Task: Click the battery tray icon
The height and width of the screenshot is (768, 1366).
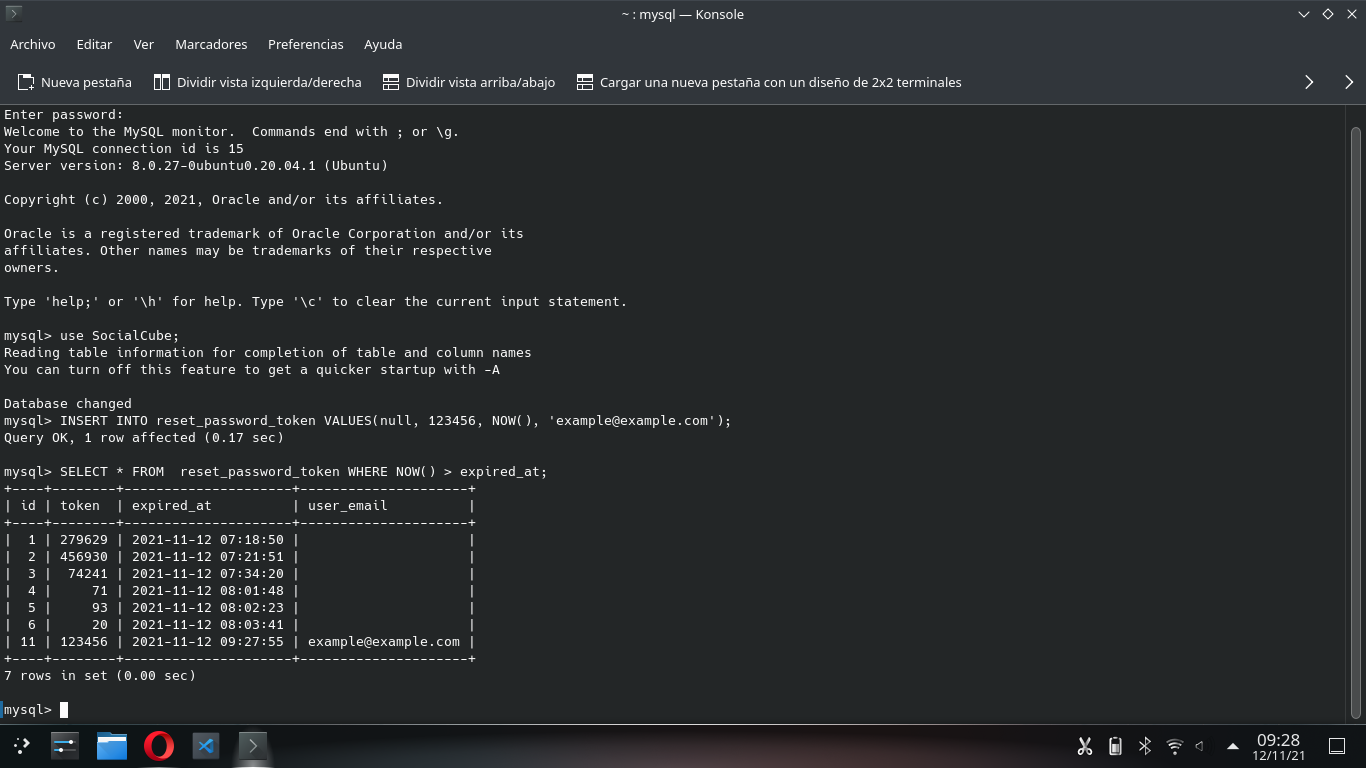Action: coord(1115,746)
